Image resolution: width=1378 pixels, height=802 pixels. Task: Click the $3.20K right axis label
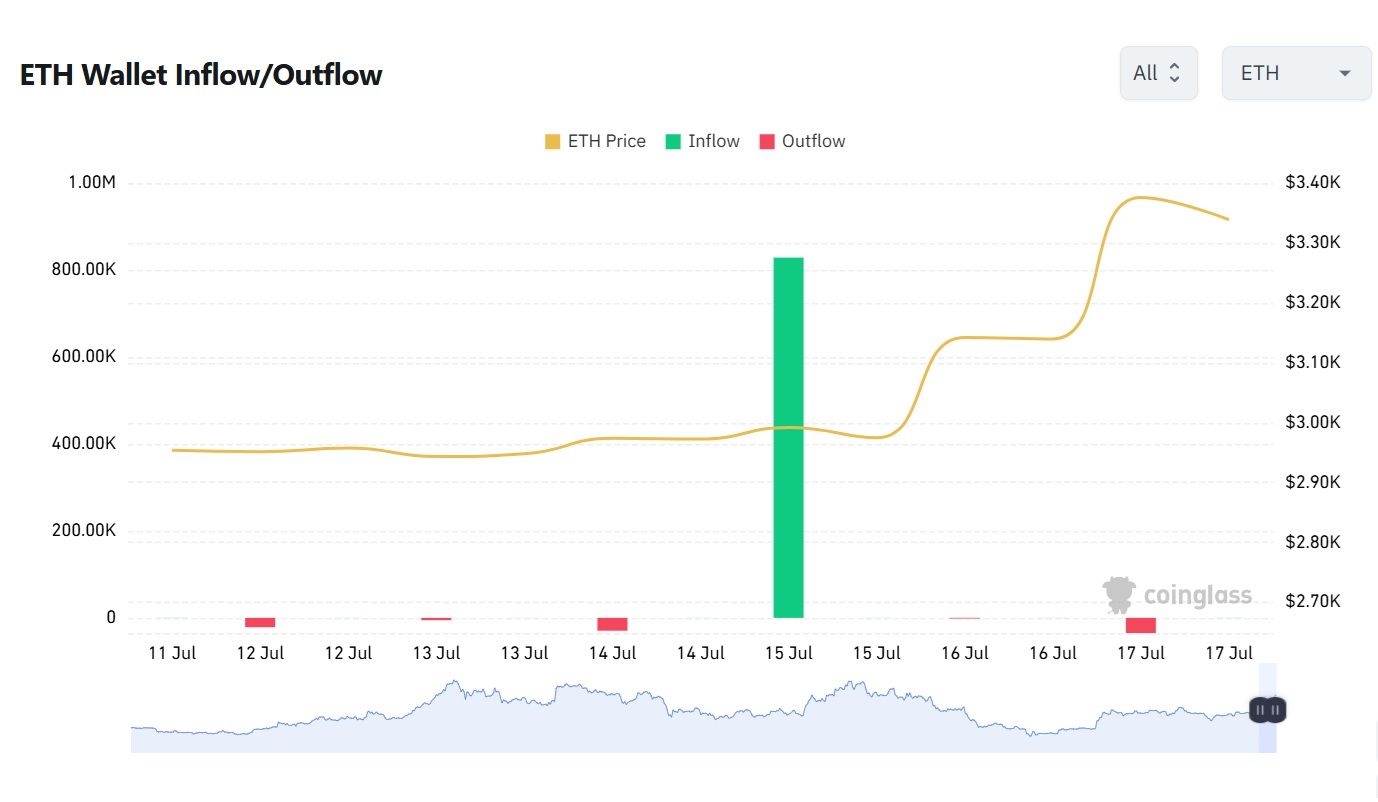(x=1312, y=302)
